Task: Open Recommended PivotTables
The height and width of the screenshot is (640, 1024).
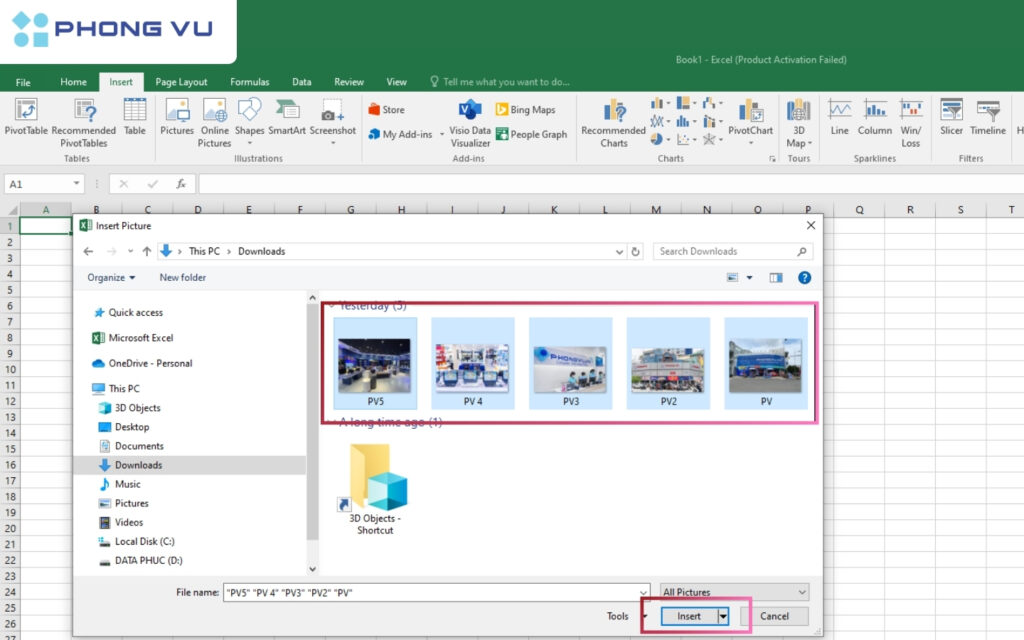Action: point(84,123)
